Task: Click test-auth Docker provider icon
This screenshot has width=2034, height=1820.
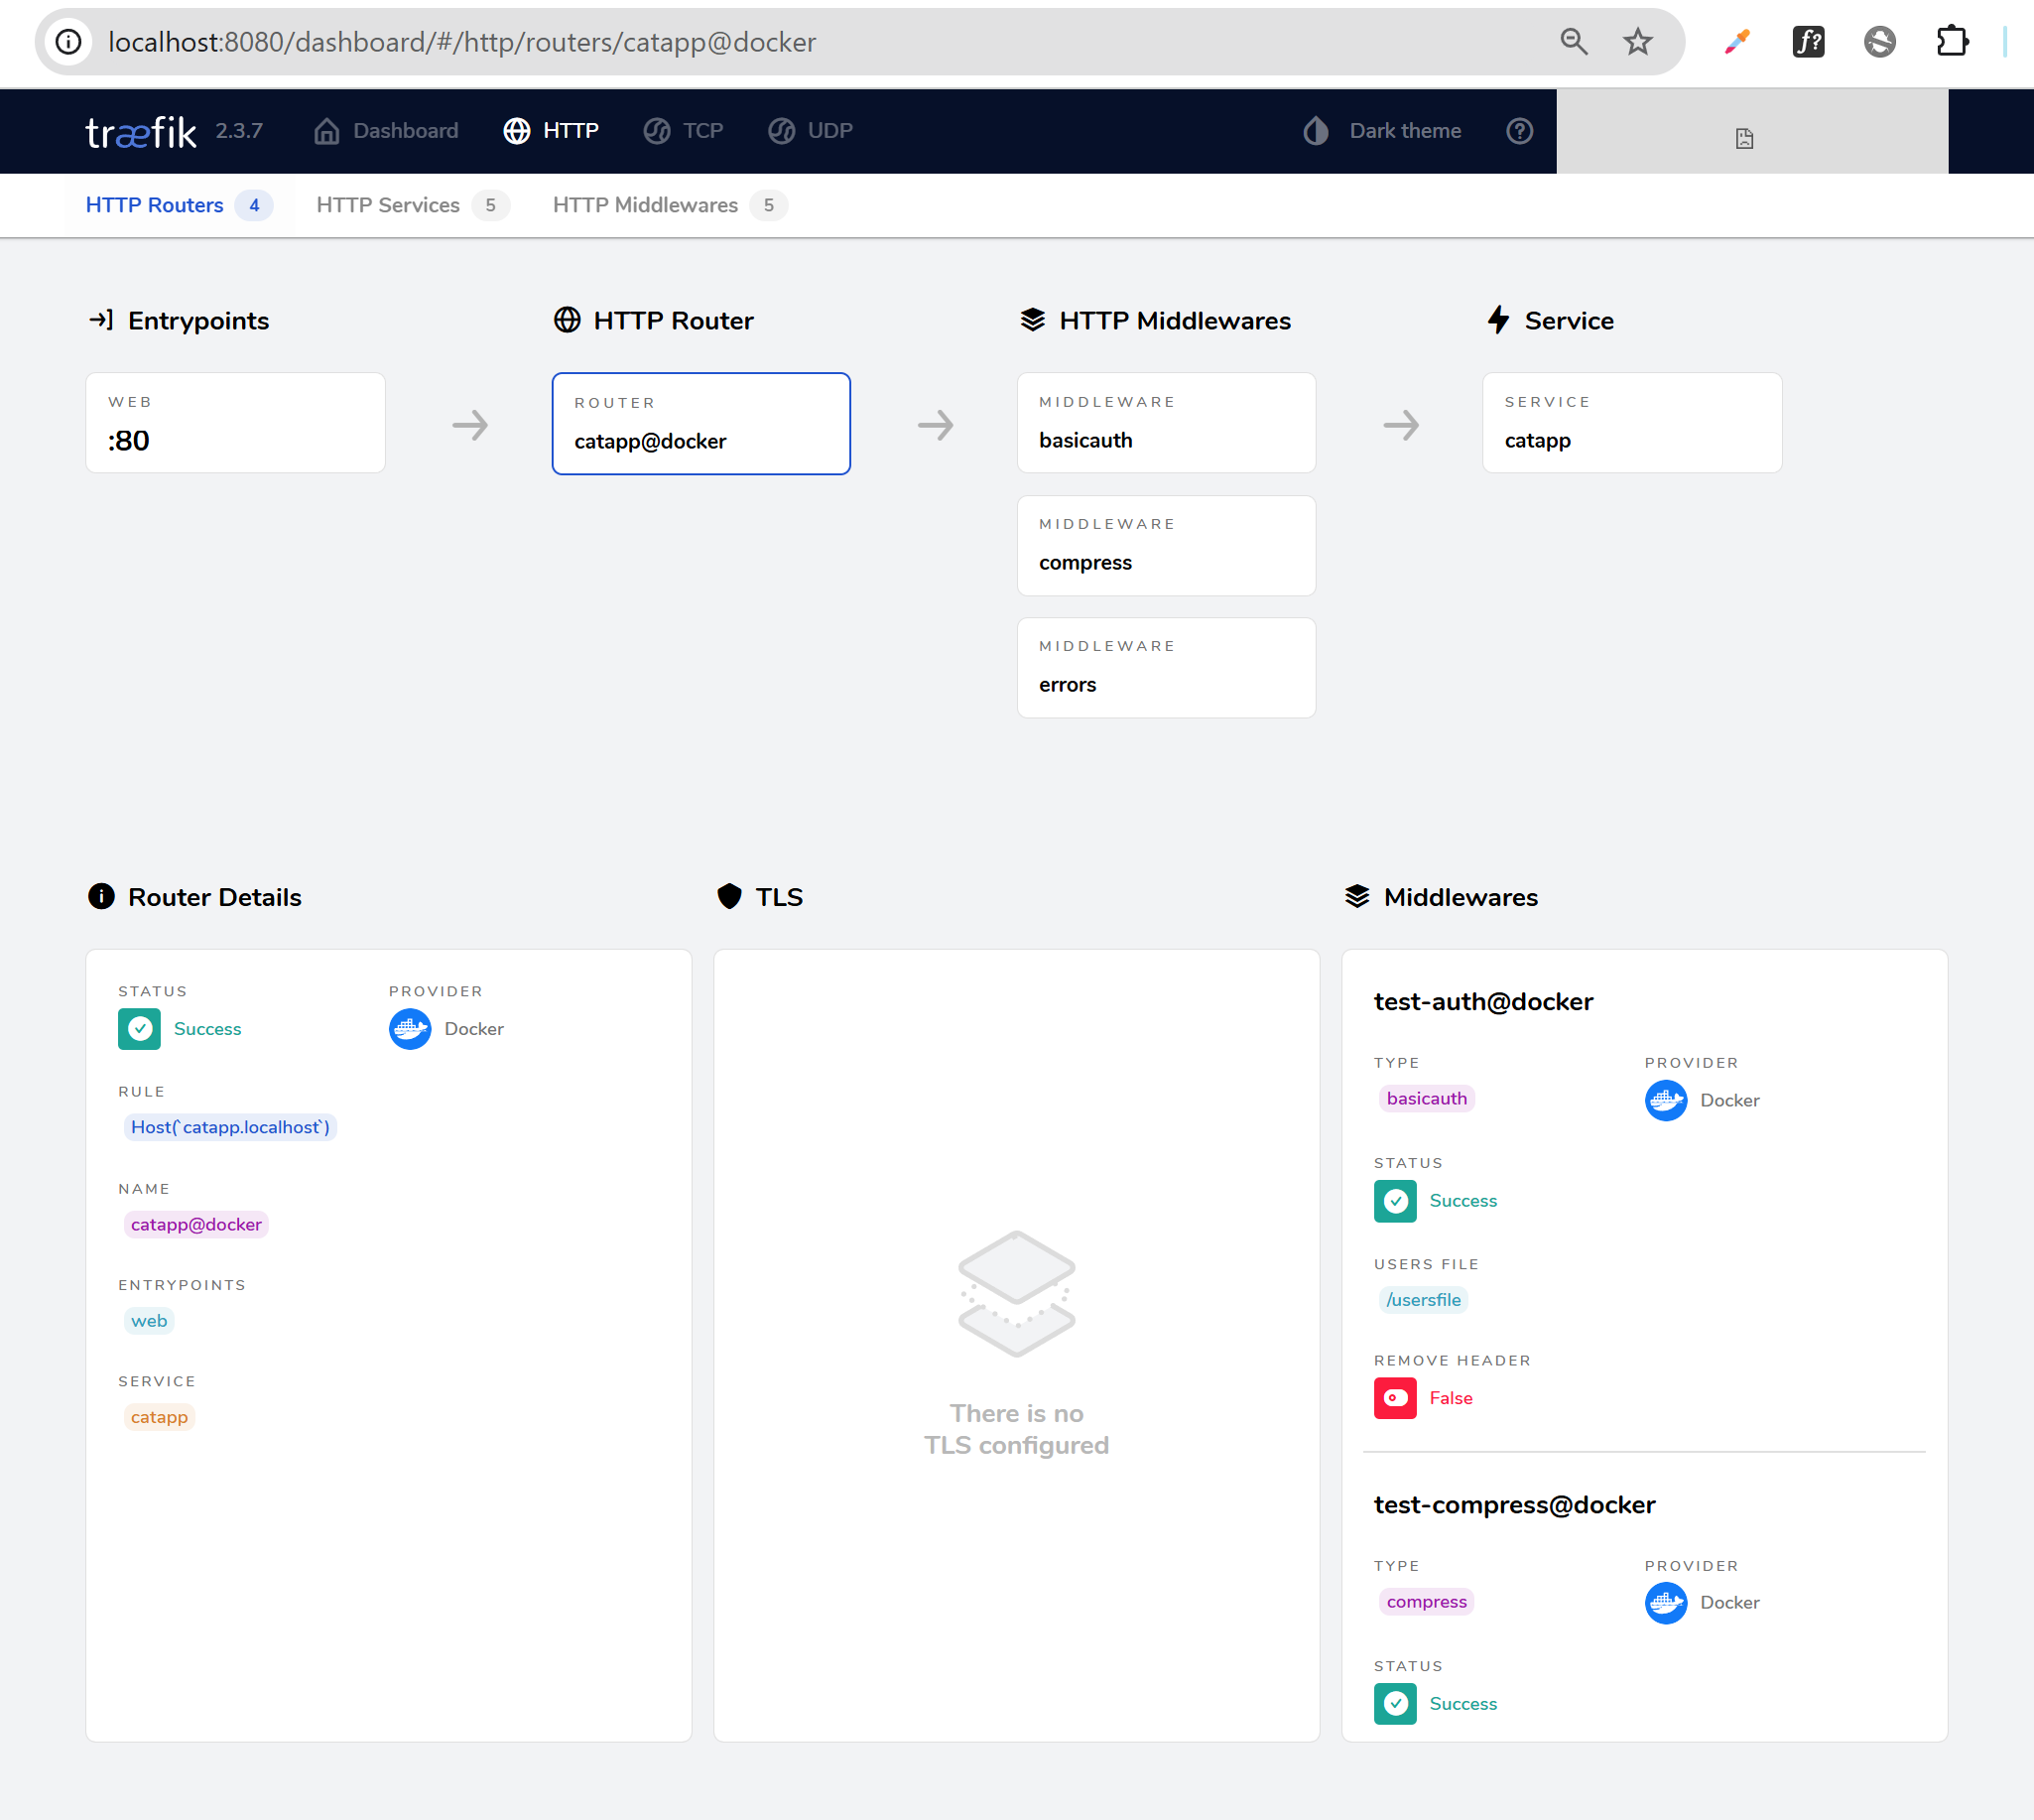Action: coord(1666,1100)
